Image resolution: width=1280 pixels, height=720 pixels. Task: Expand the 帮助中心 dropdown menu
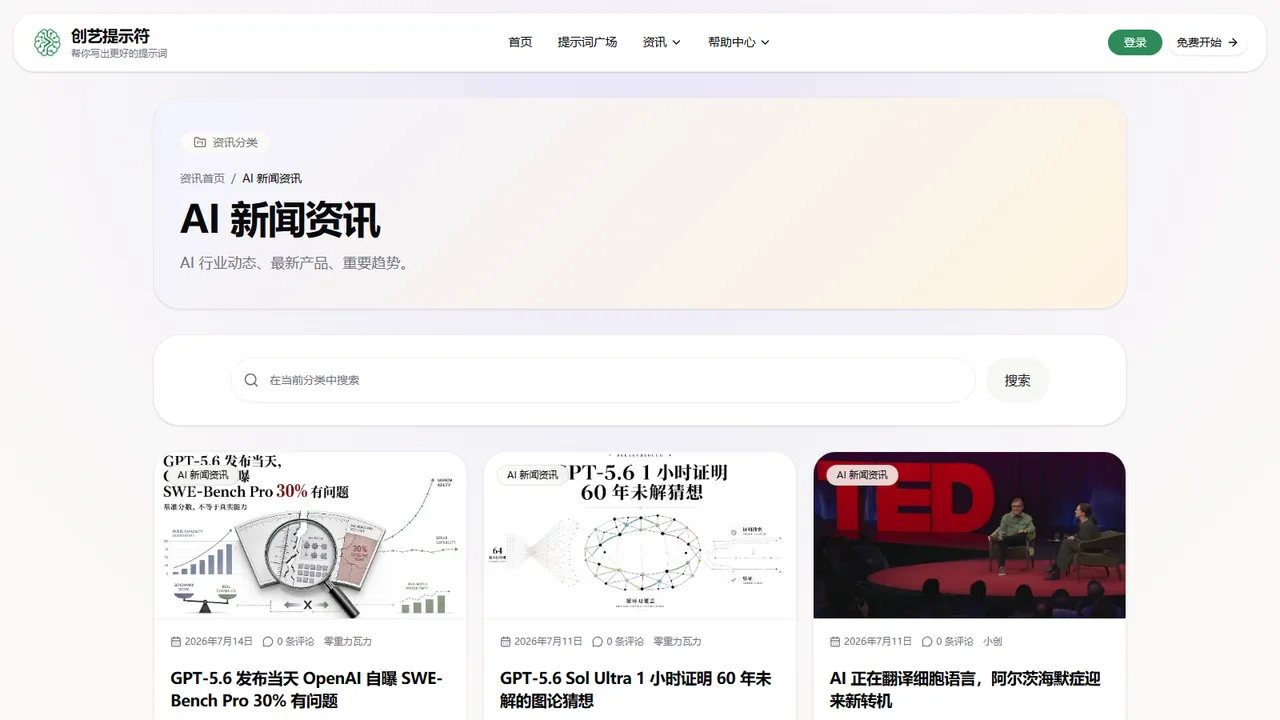pos(739,42)
